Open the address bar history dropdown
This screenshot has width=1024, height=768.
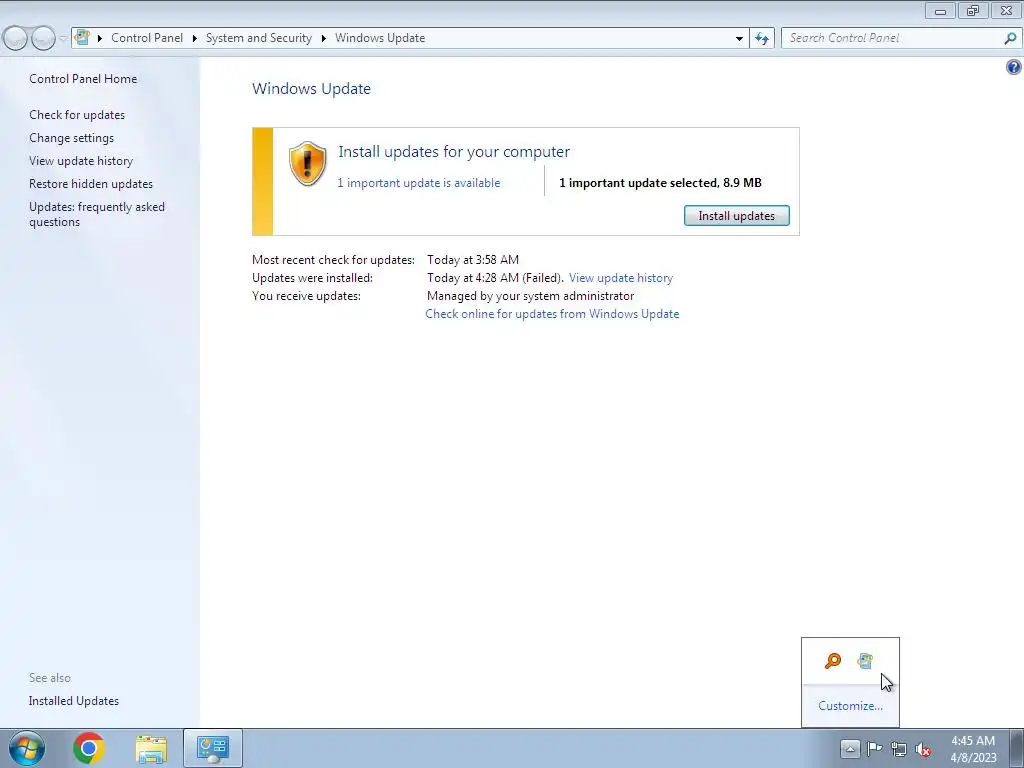click(739, 38)
